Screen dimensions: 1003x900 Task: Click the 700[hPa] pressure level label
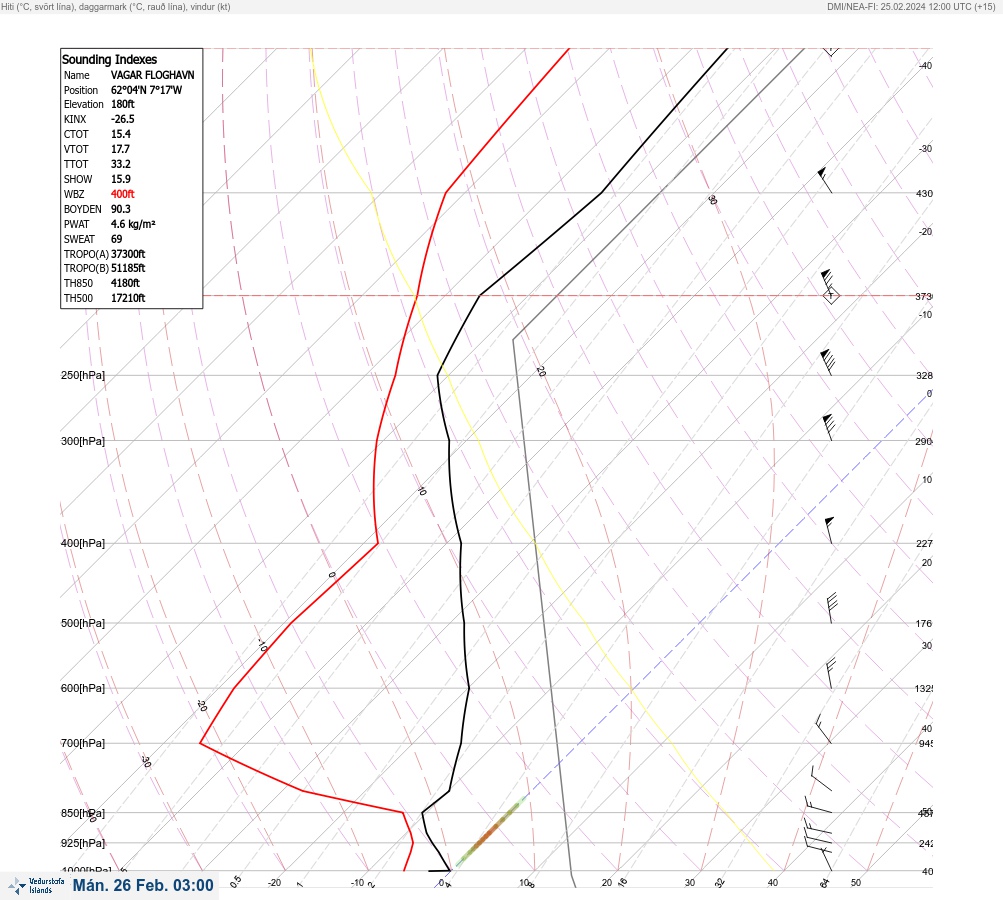(83, 743)
